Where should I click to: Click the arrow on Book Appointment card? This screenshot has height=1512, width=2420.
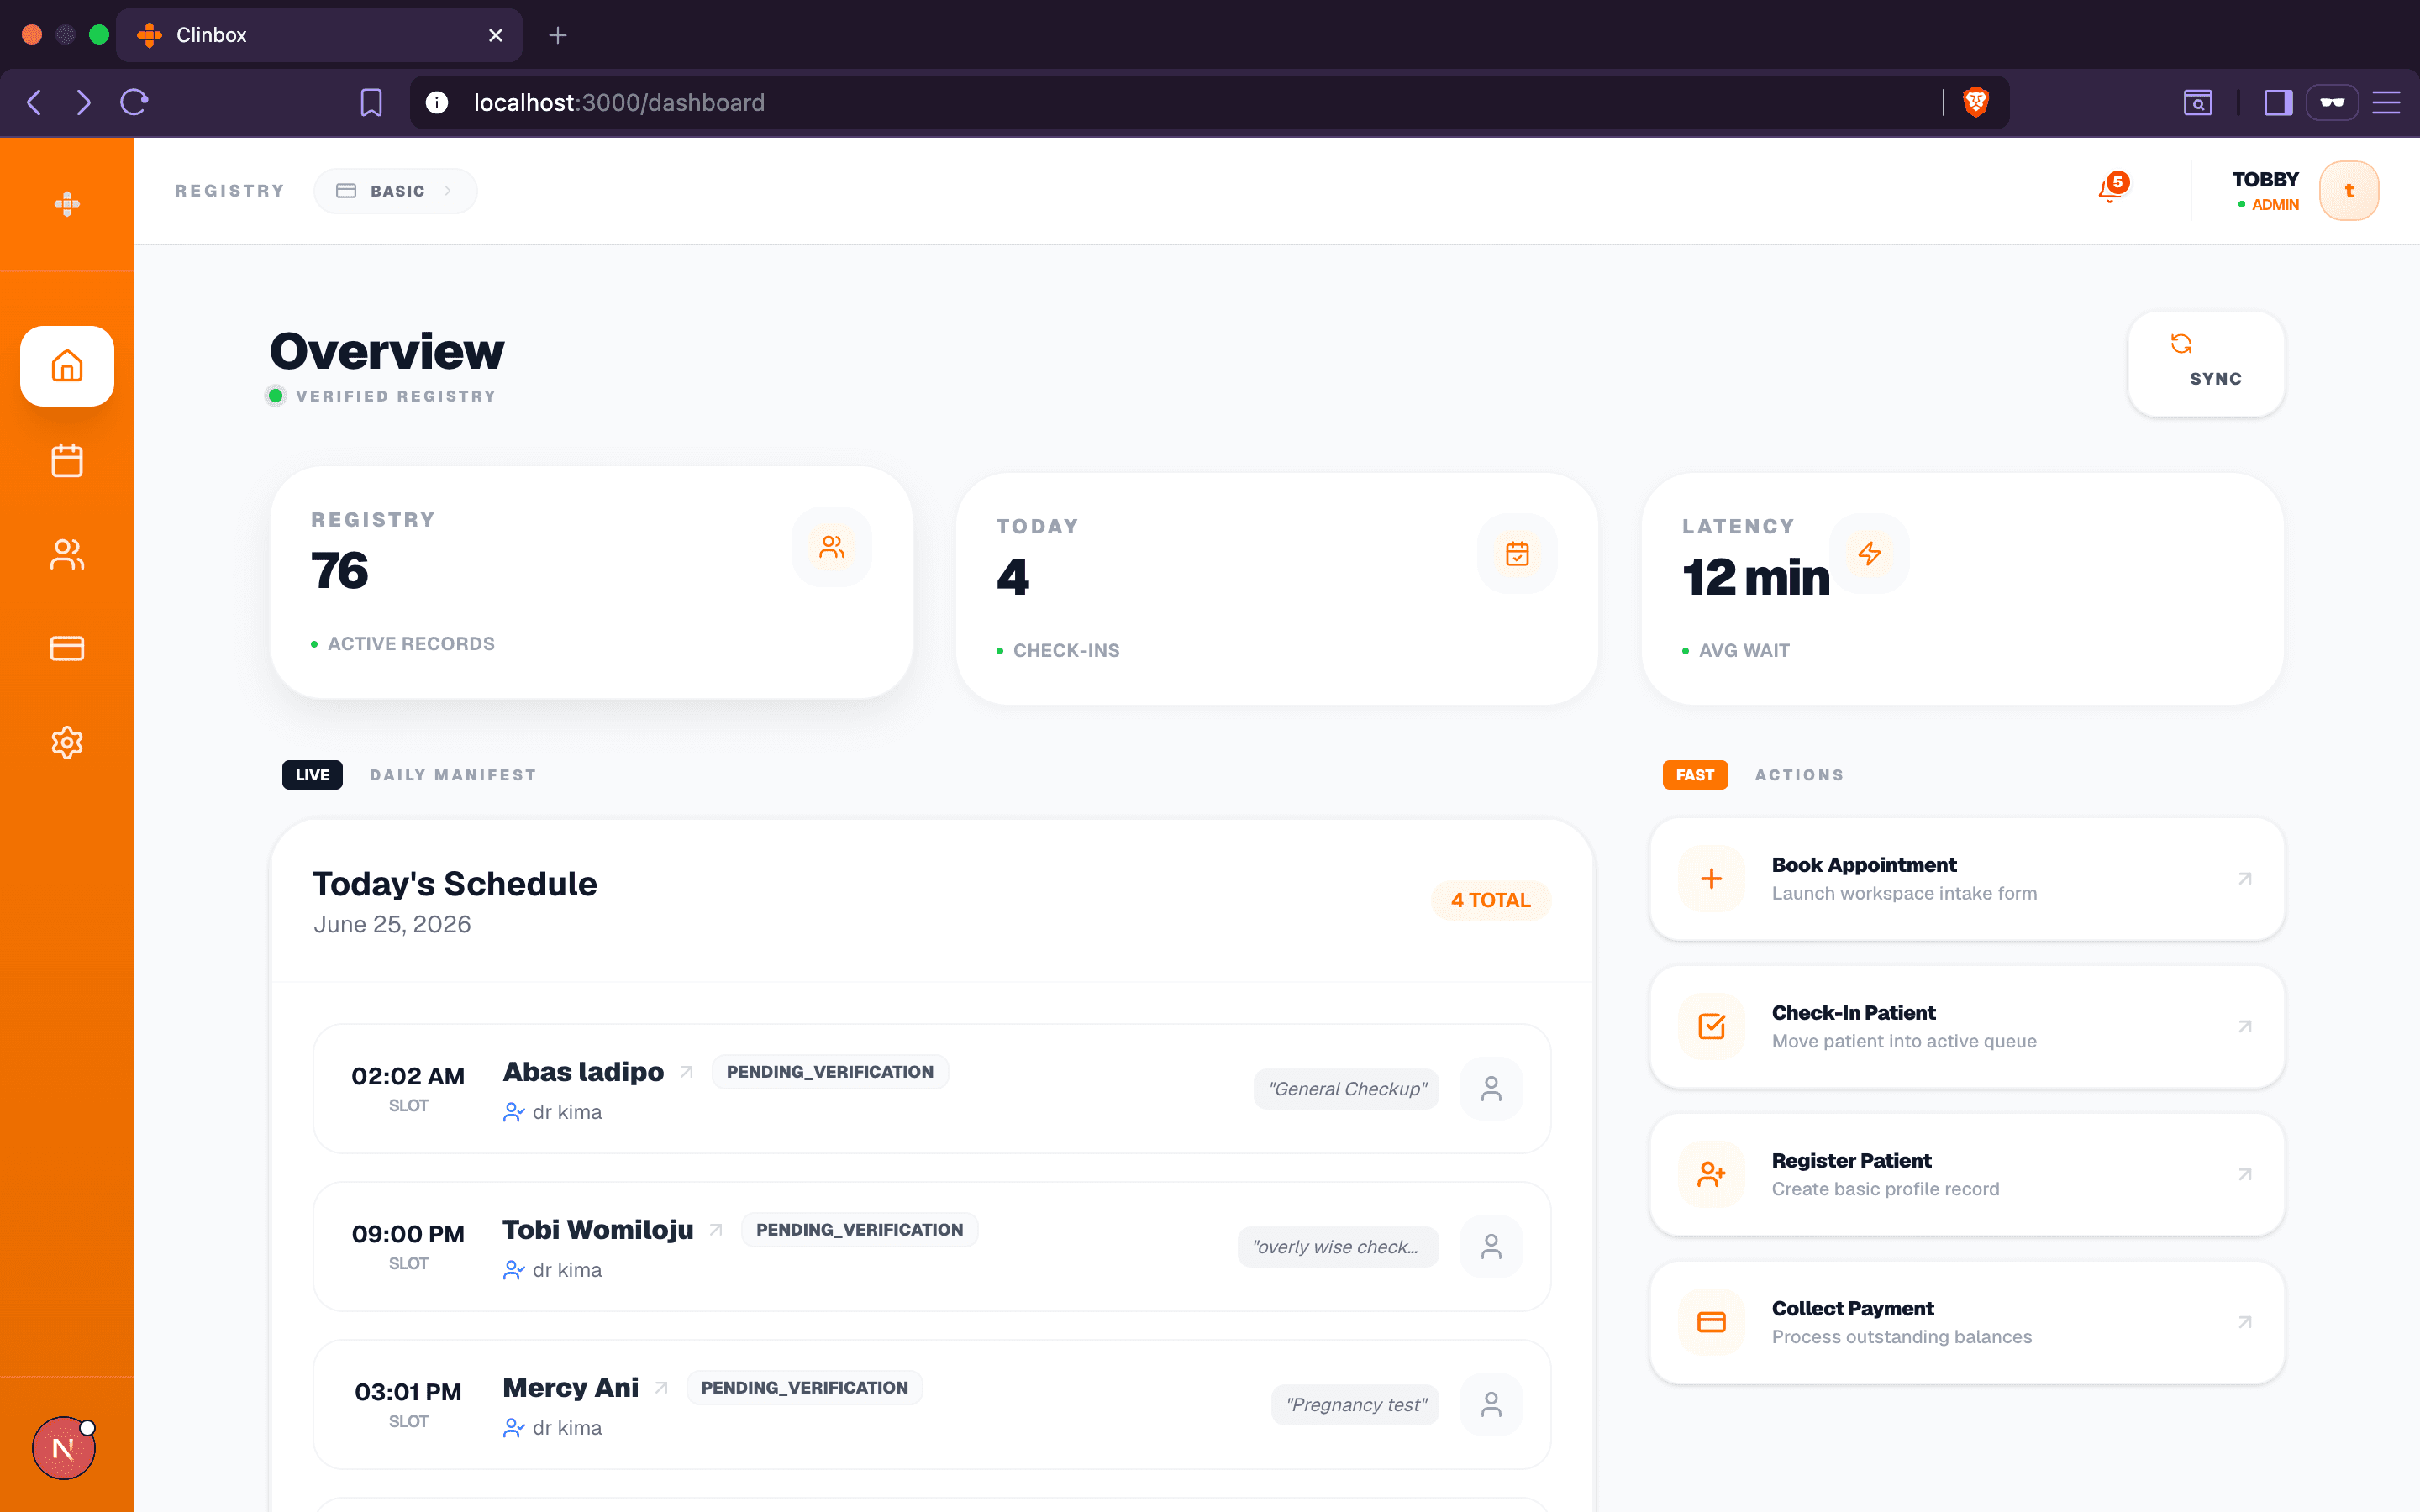(x=2244, y=879)
